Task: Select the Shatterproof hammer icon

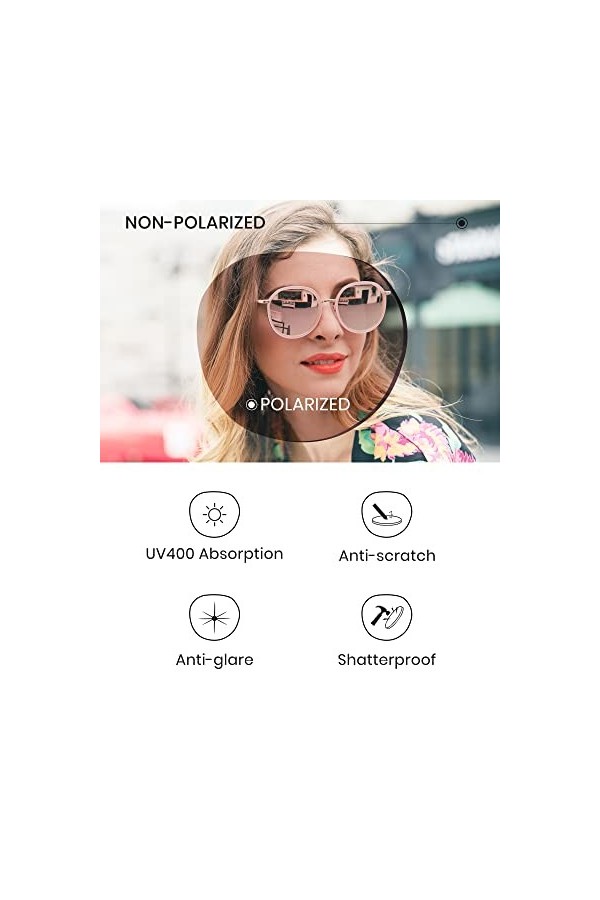Action: 386,618
